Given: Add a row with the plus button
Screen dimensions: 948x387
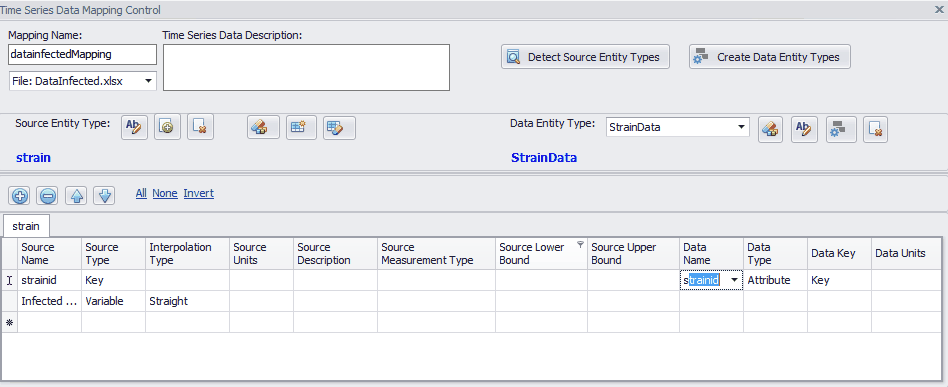Looking at the screenshot, I should (20, 195).
